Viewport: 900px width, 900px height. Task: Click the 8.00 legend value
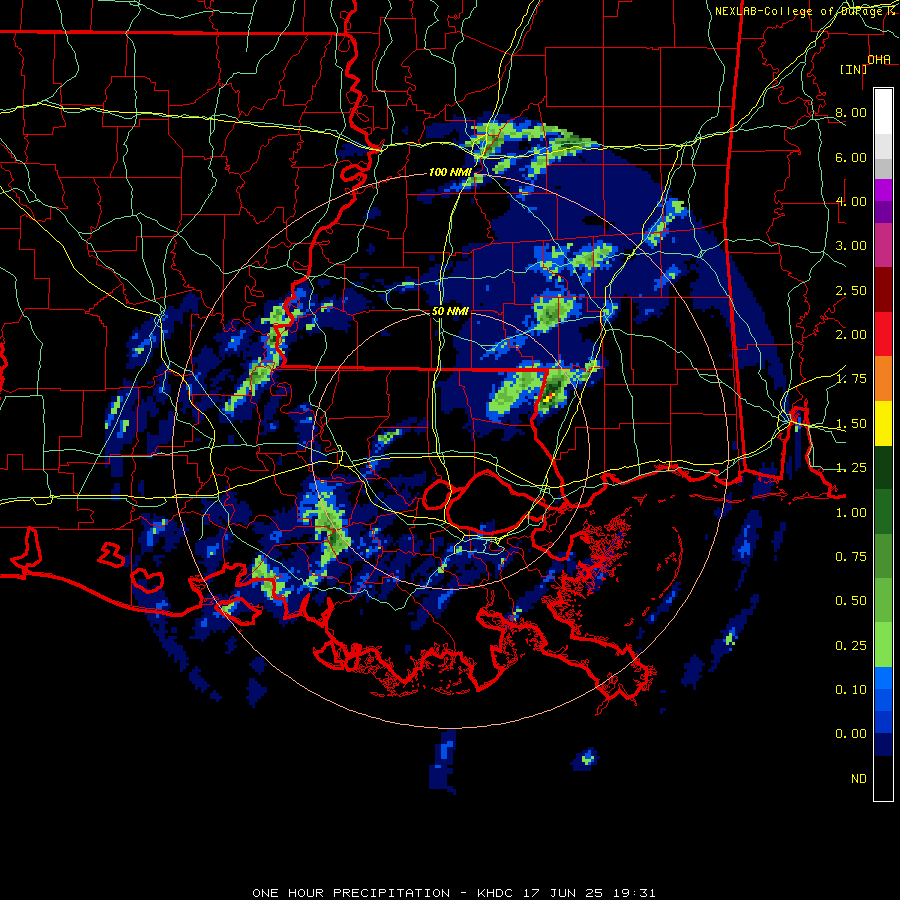851,112
